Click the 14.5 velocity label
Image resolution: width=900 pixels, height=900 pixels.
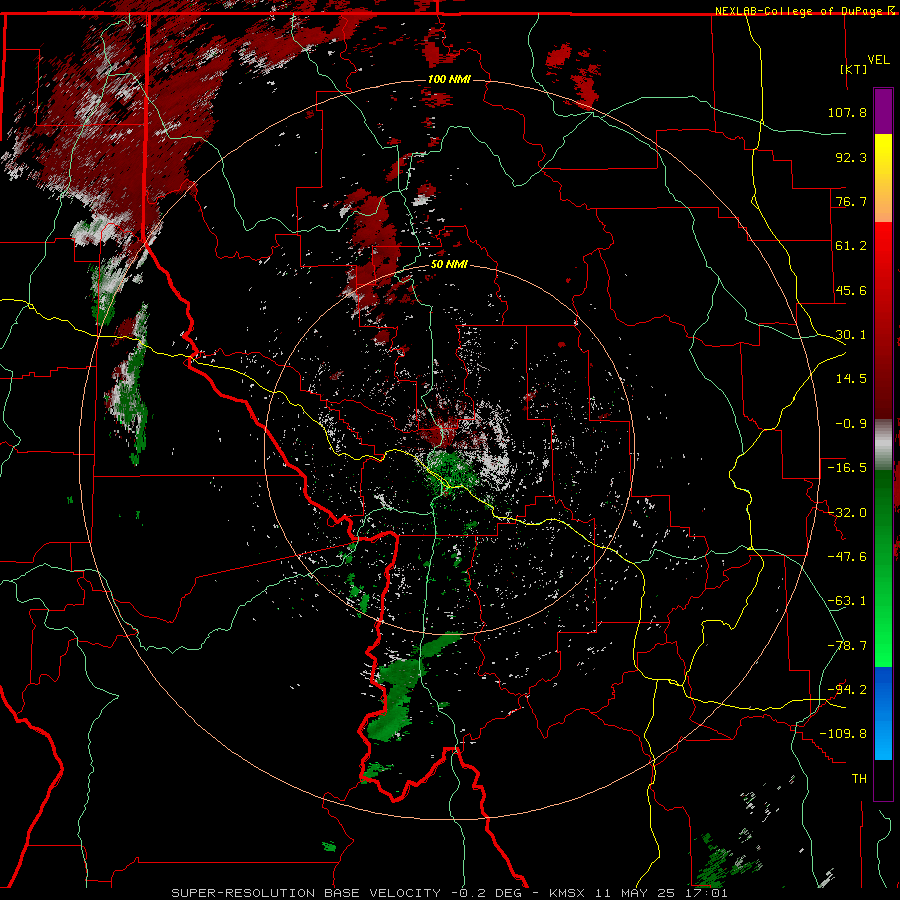pos(851,379)
